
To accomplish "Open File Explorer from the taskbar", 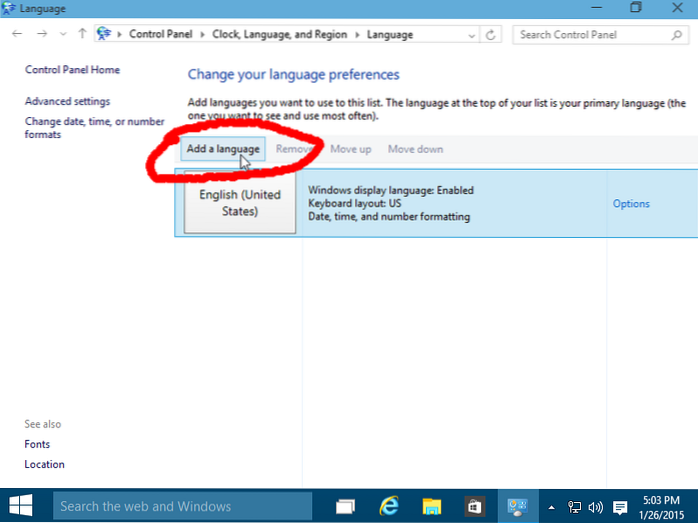I will pyautogui.click(x=432, y=506).
